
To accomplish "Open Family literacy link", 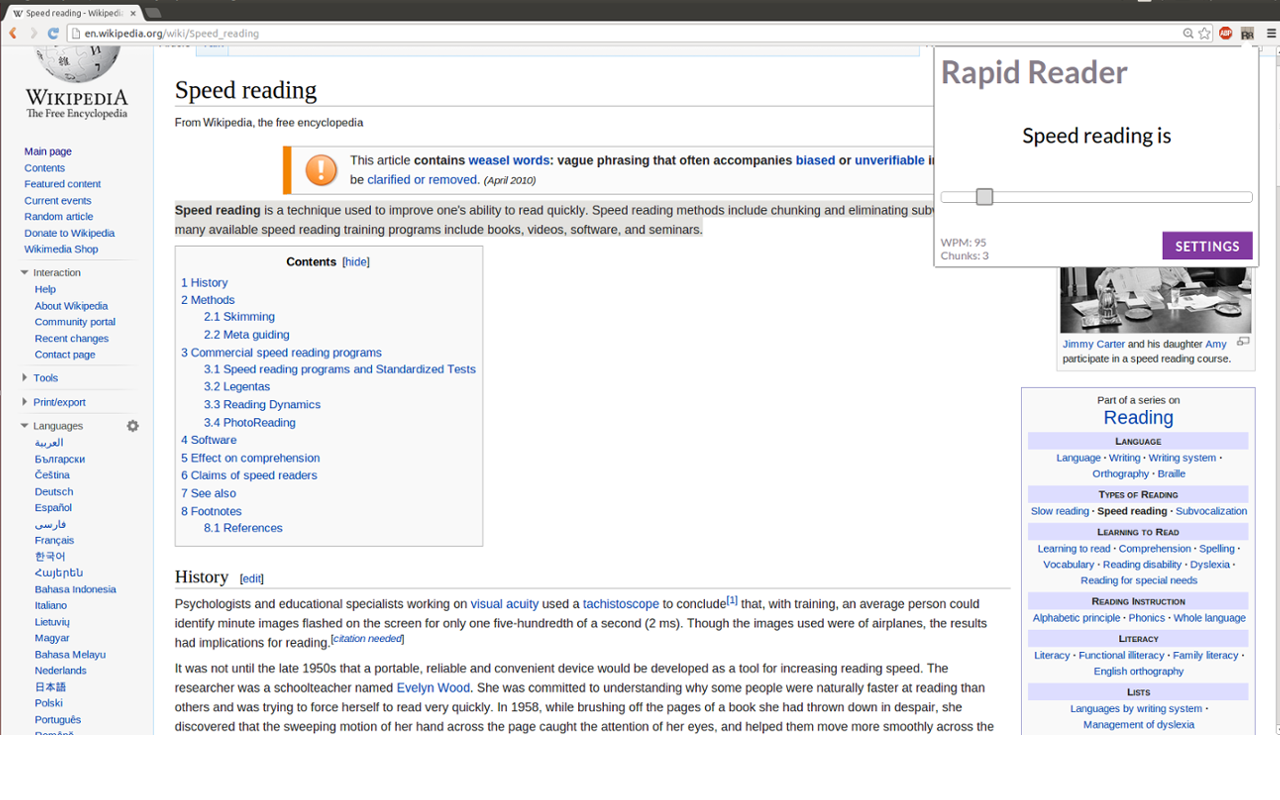I will click(1205, 656).
